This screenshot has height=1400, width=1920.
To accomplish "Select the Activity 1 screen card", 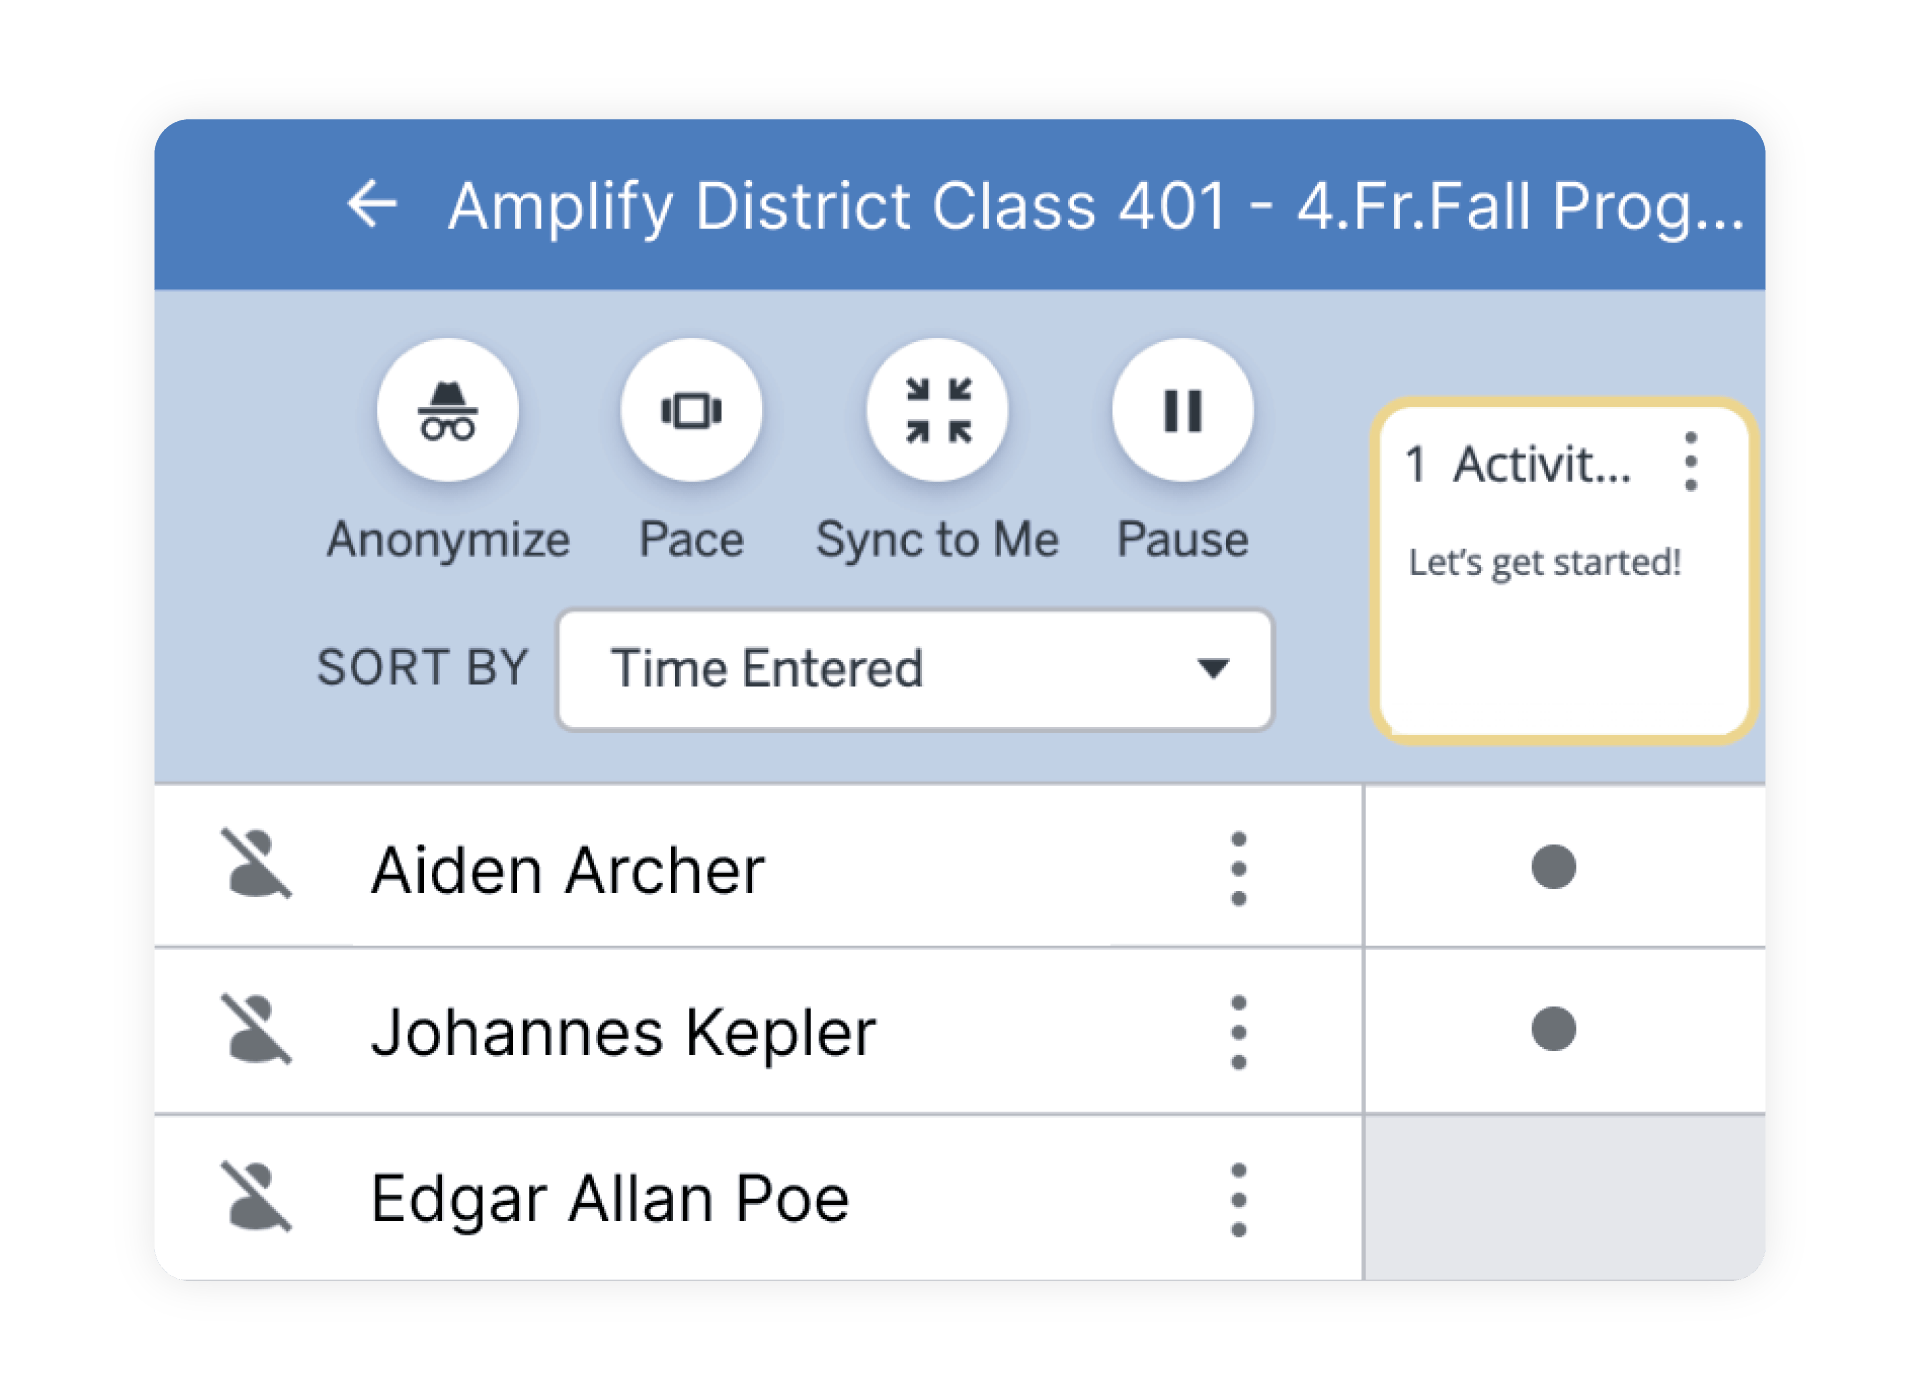I will (1563, 571).
